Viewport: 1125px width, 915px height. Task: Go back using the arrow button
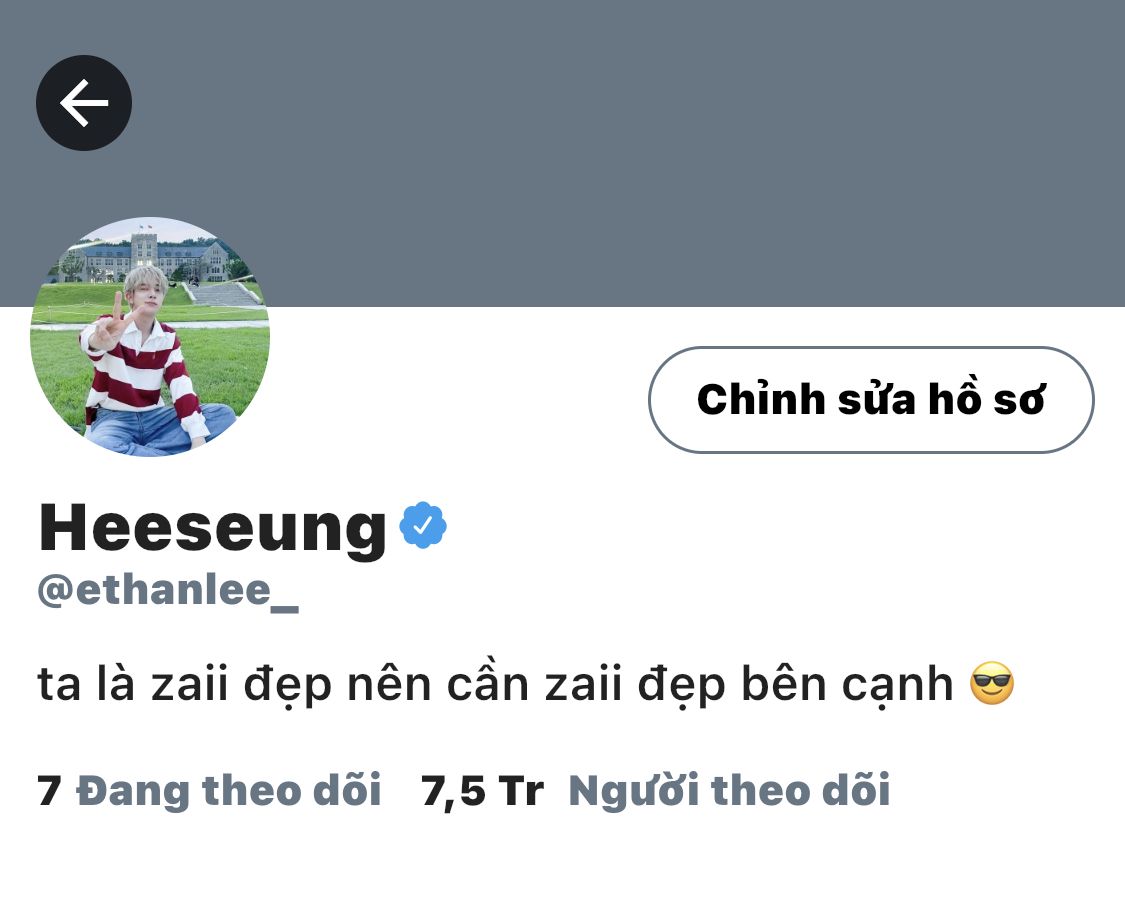point(84,103)
